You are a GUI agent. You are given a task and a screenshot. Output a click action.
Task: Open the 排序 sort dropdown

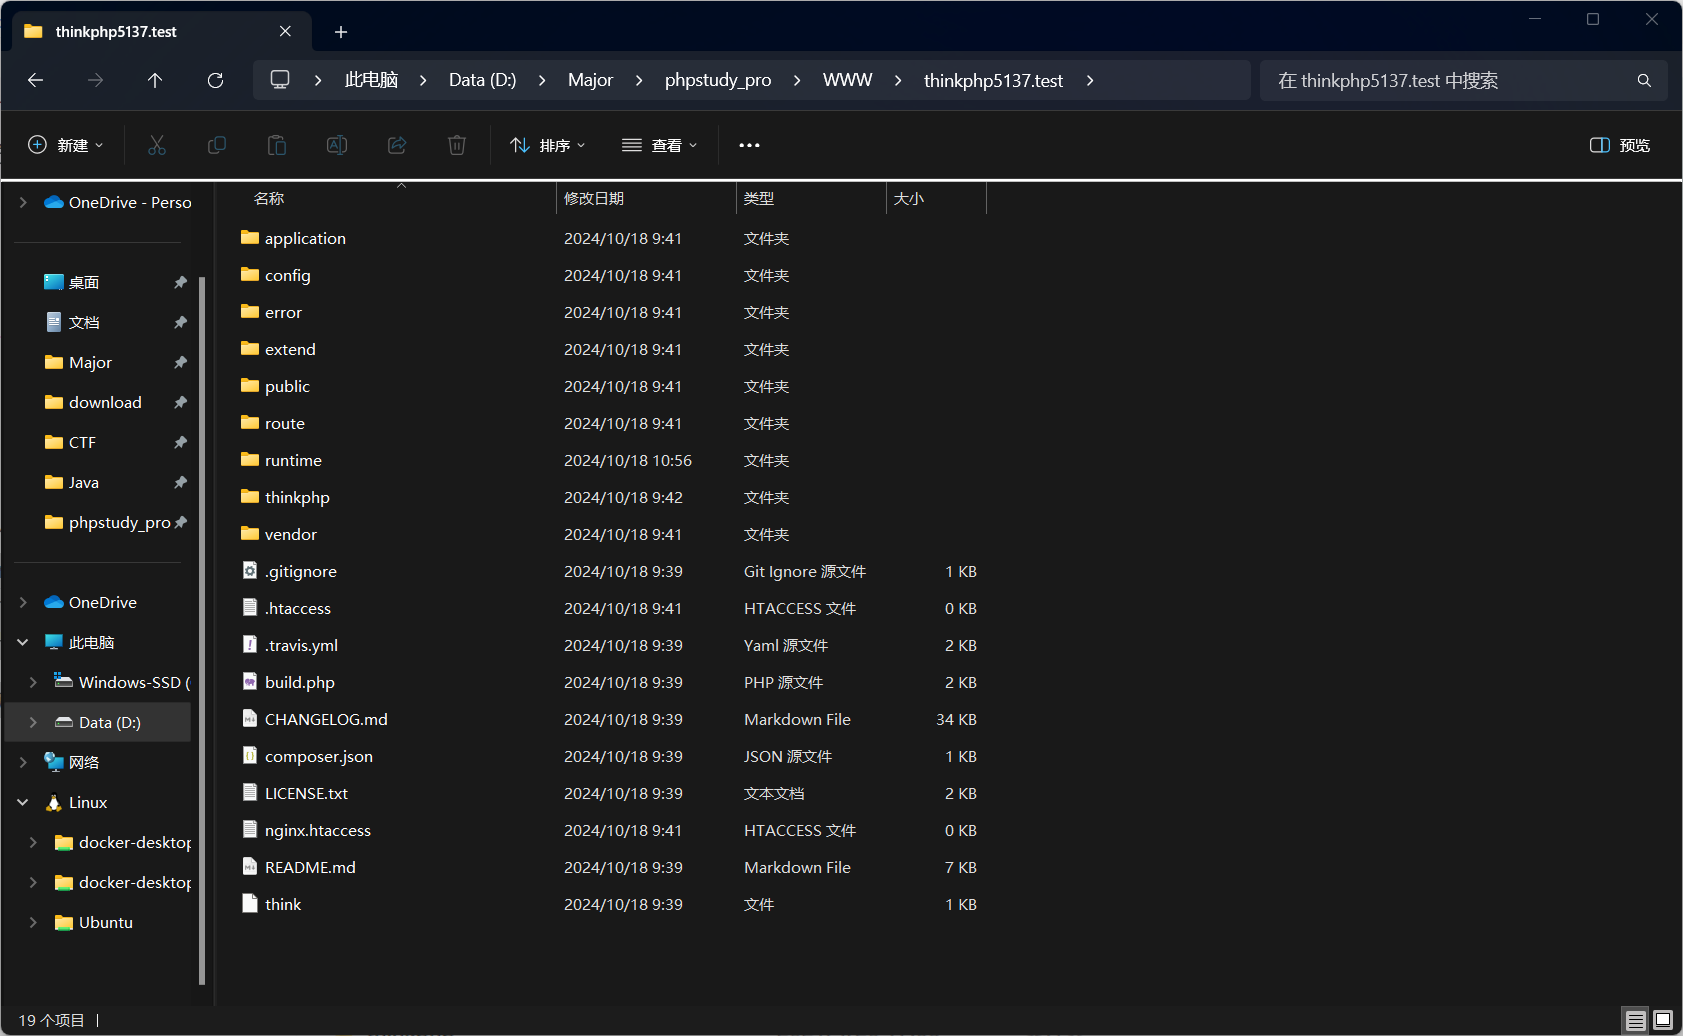(x=547, y=145)
